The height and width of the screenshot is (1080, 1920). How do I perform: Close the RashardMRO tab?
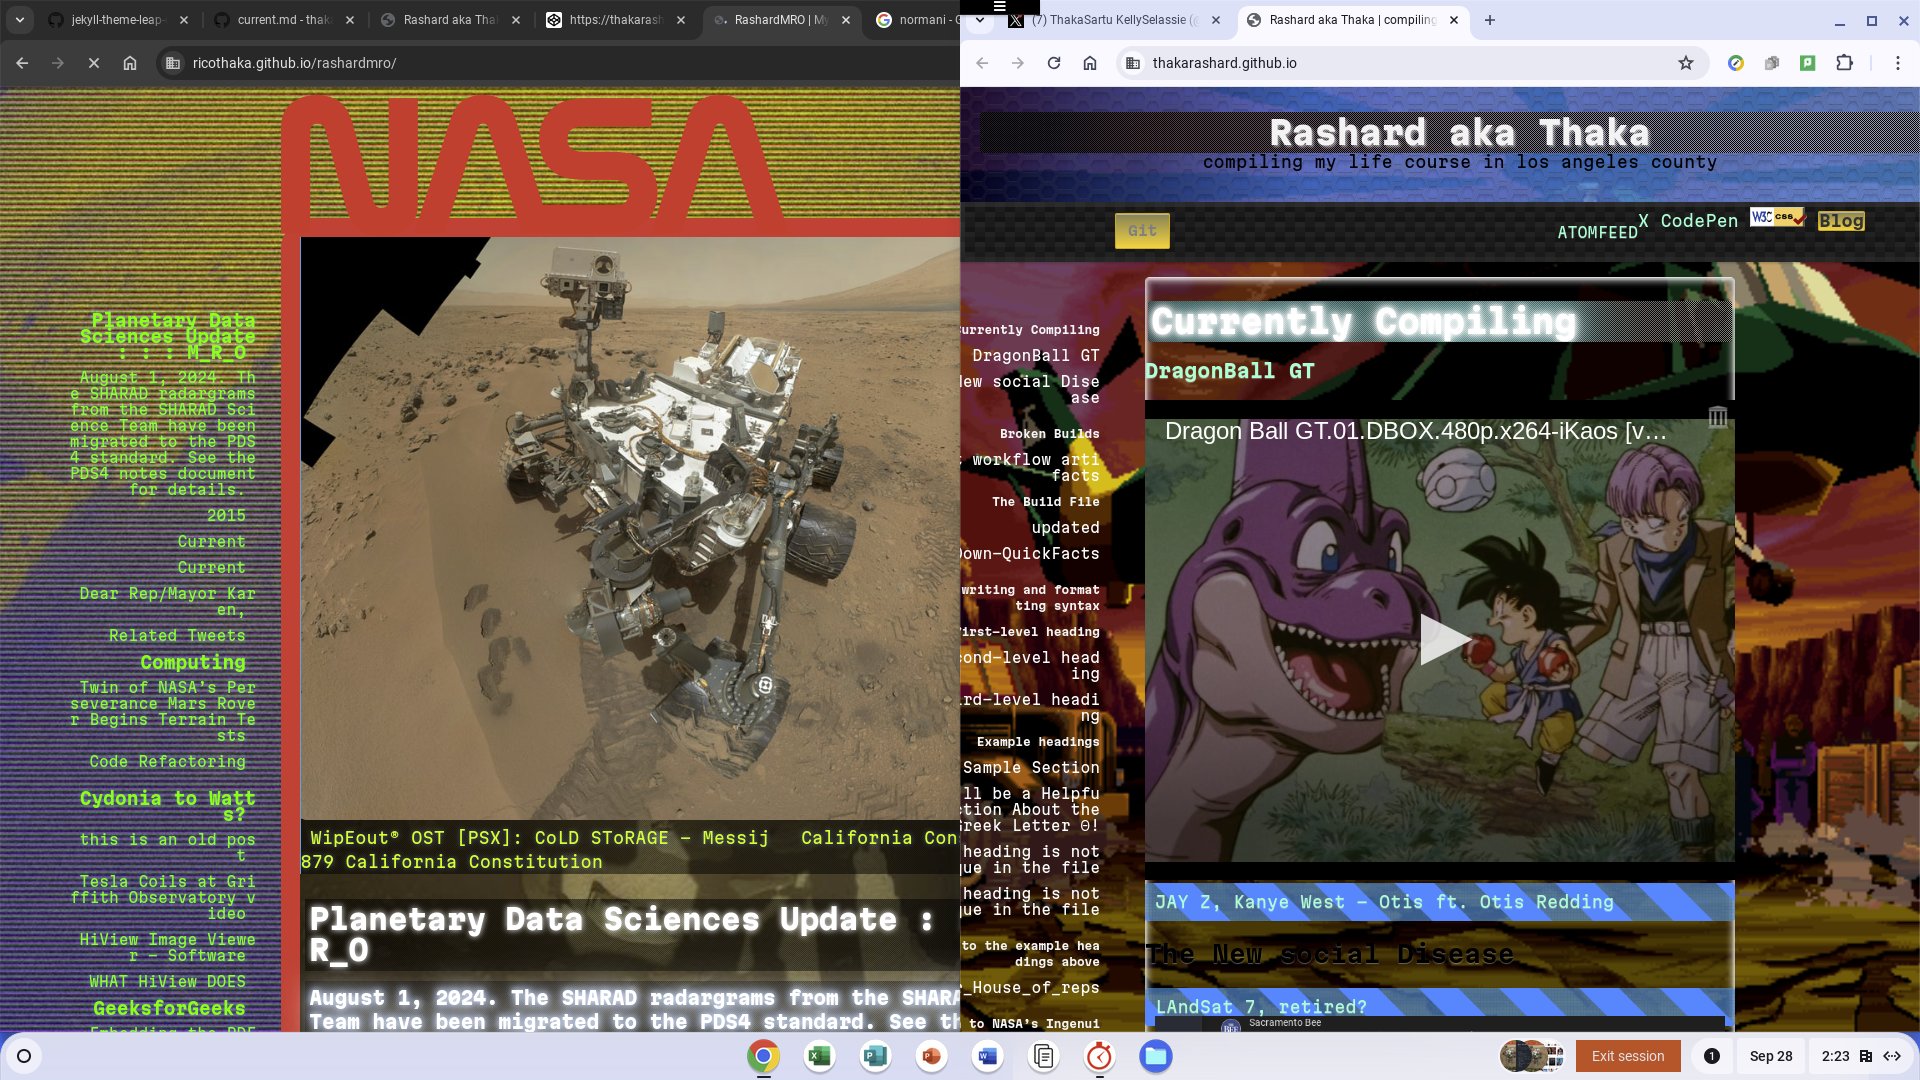pos(846,19)
